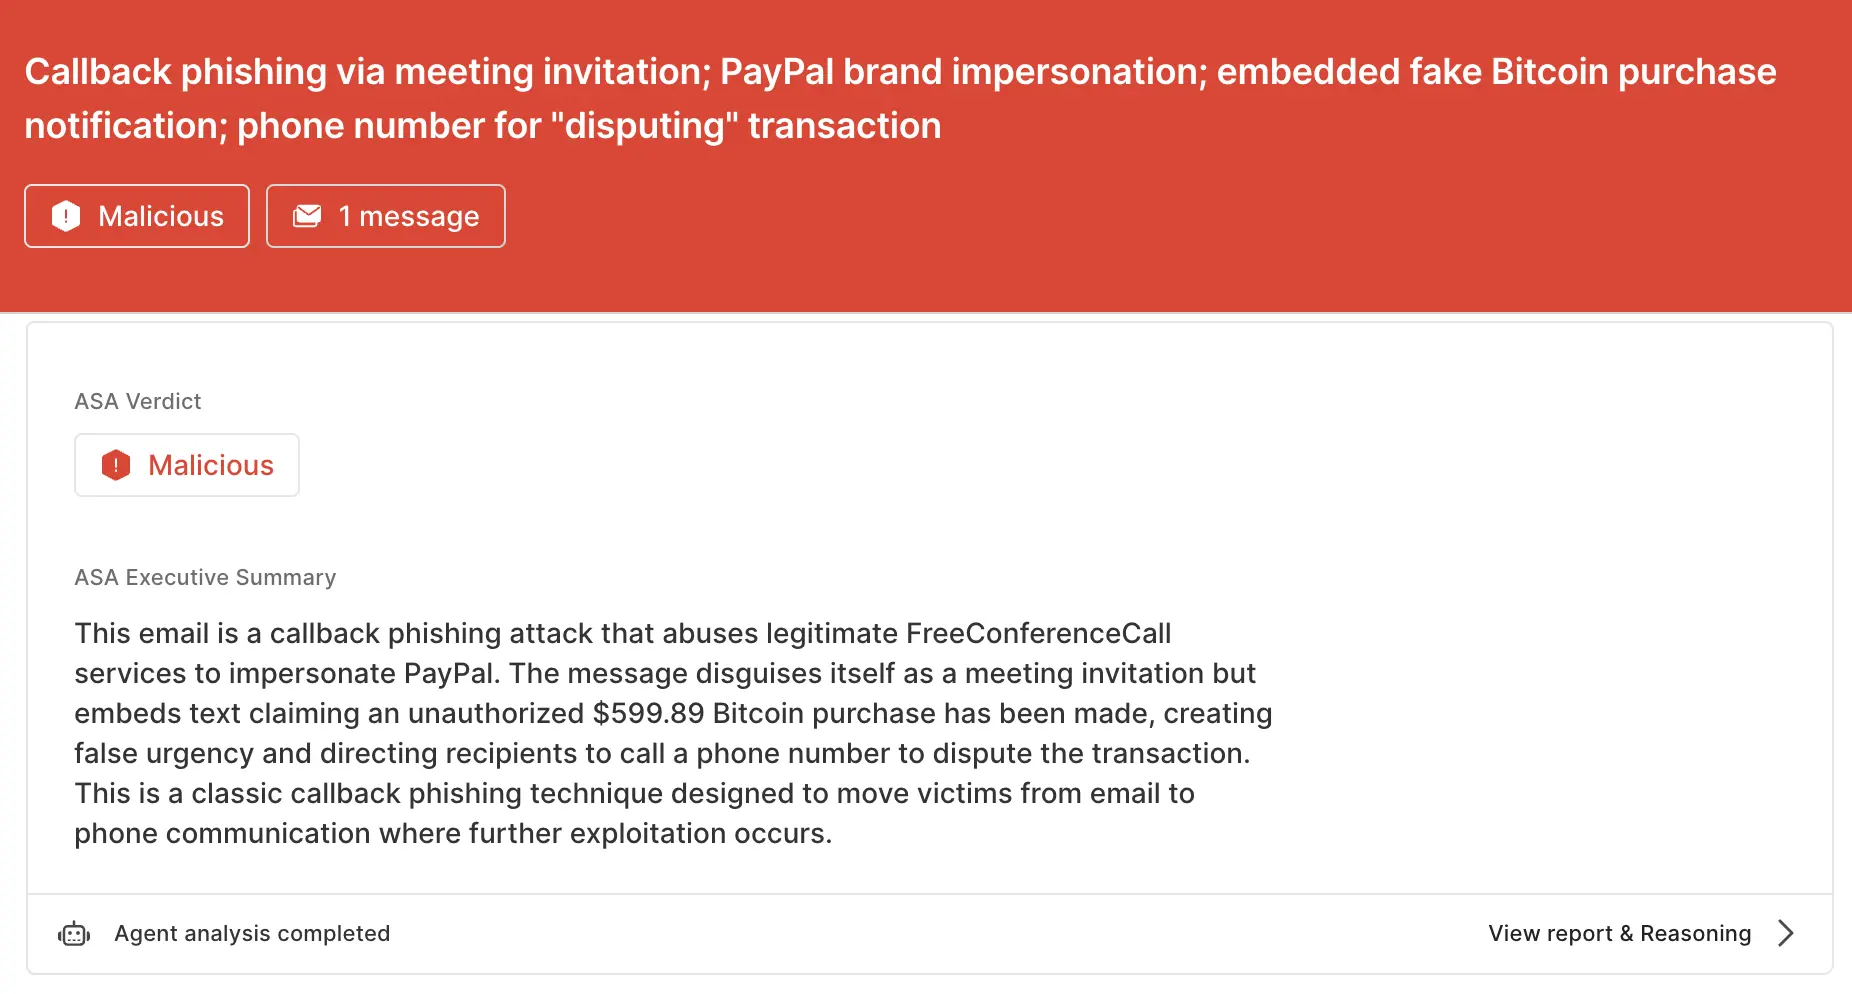Open View report & Reasoning
Screen dimensions: 1852x994
1618,933
